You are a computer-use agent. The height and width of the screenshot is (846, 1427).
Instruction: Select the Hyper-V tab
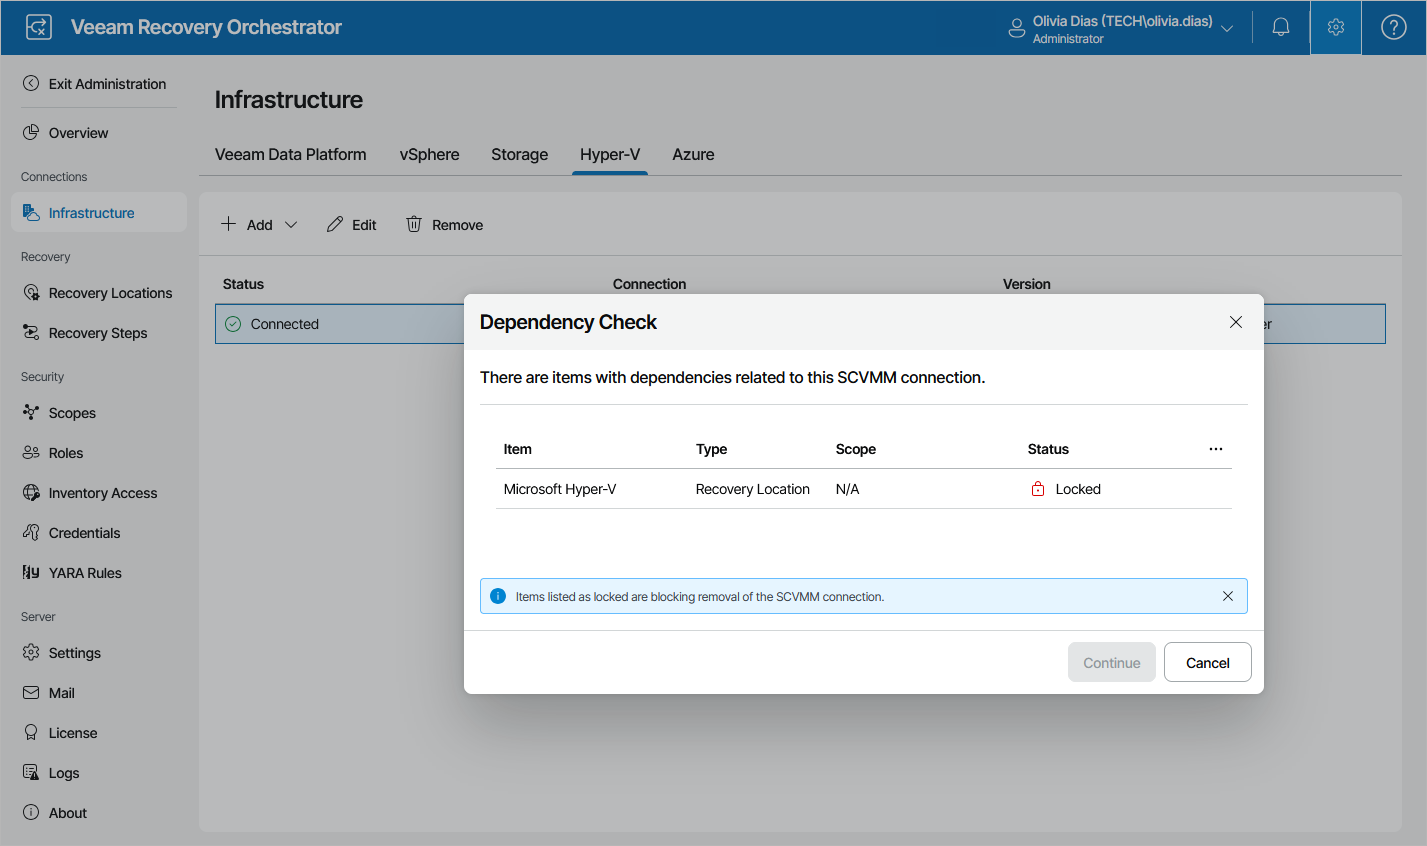610,155
